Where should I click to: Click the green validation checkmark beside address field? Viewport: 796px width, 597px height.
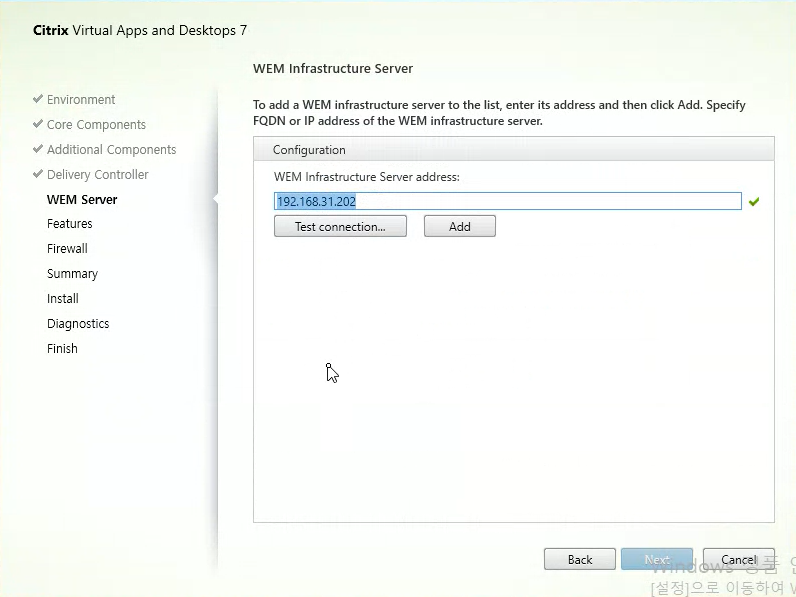click(754, 202)
